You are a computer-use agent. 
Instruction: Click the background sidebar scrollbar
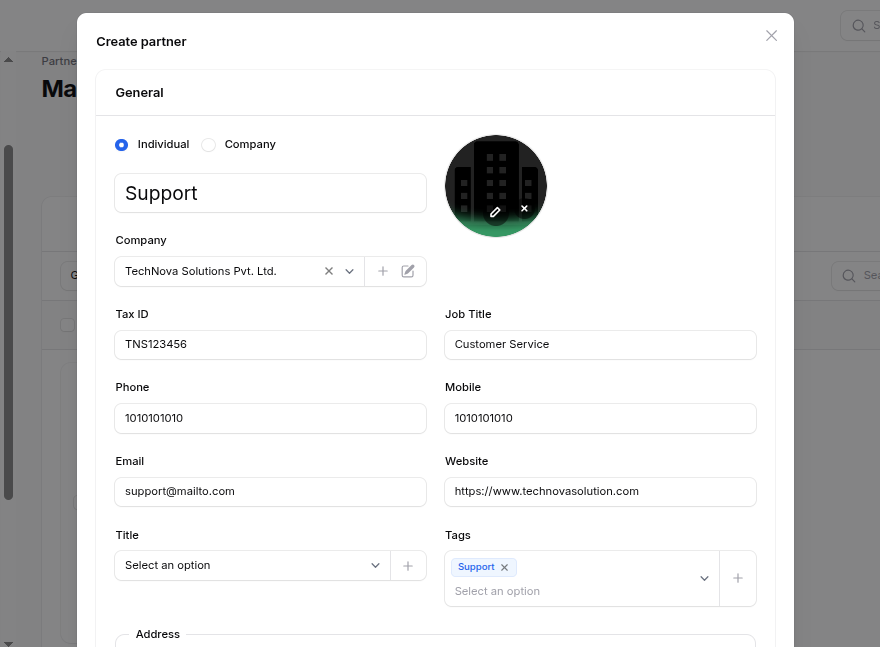pos(8,322)
